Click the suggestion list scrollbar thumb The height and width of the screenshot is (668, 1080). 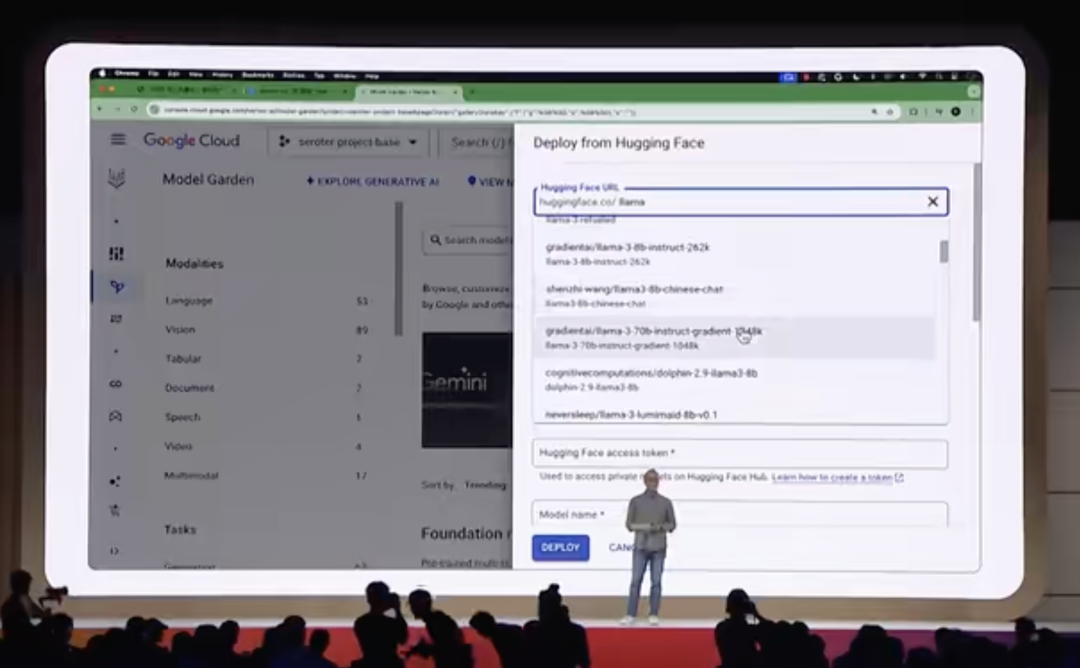[x=944, y=251]
